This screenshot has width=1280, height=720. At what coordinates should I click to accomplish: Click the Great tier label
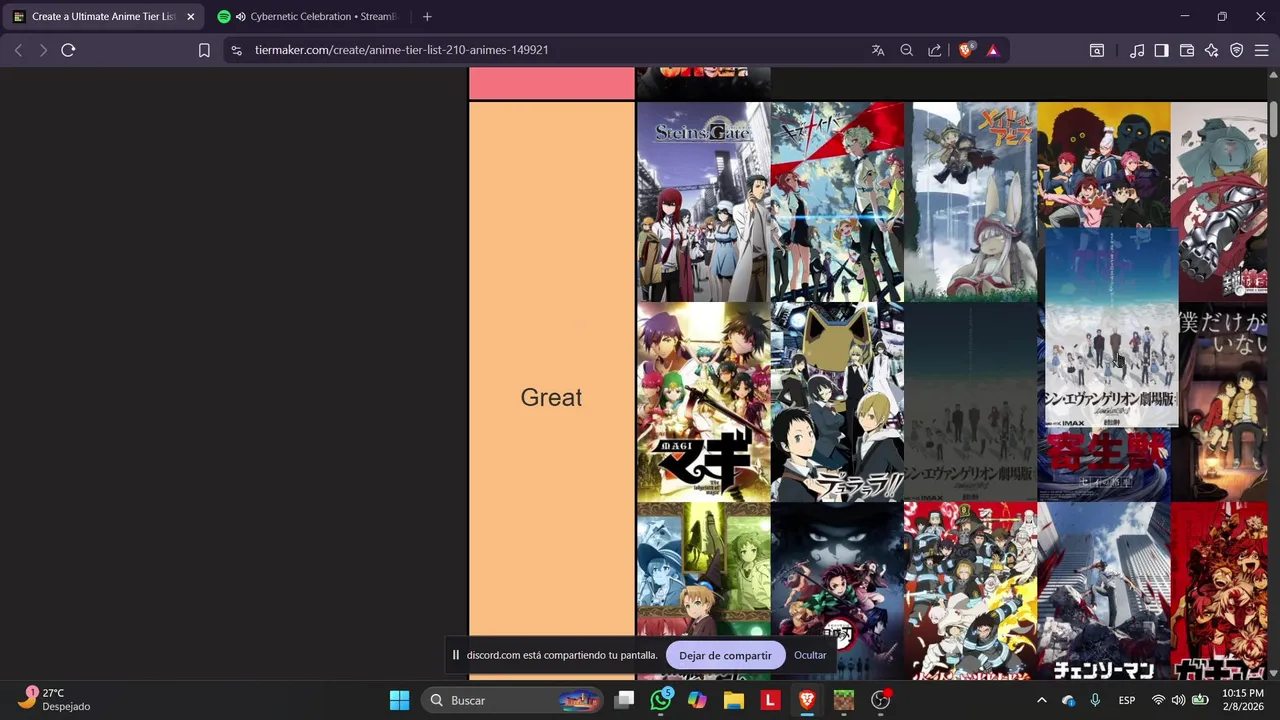[x=551, y=397]
